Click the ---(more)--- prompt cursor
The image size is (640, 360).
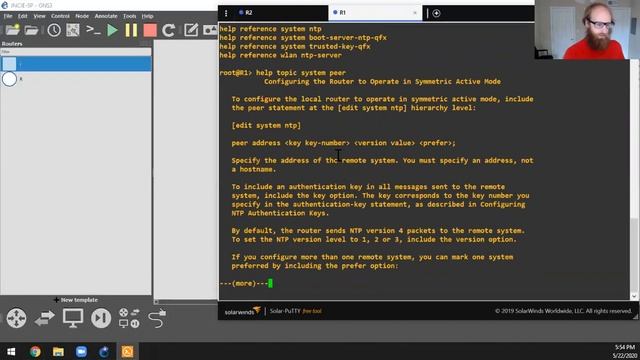point(270,283)
